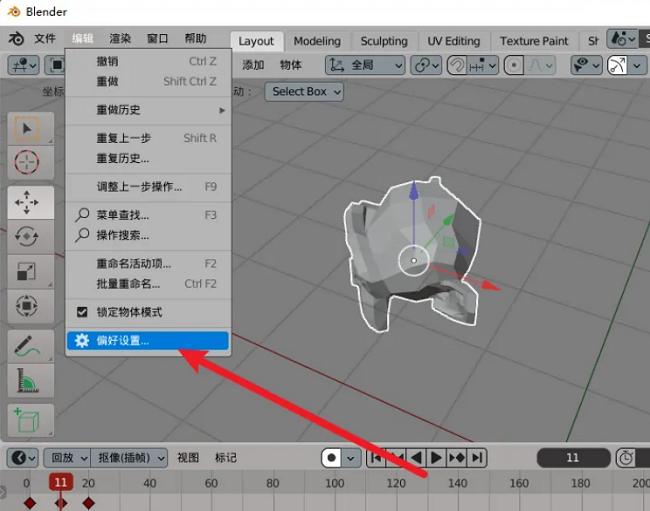Choose the Scale tool
This screenshot has width=650, height=511.
27,271
